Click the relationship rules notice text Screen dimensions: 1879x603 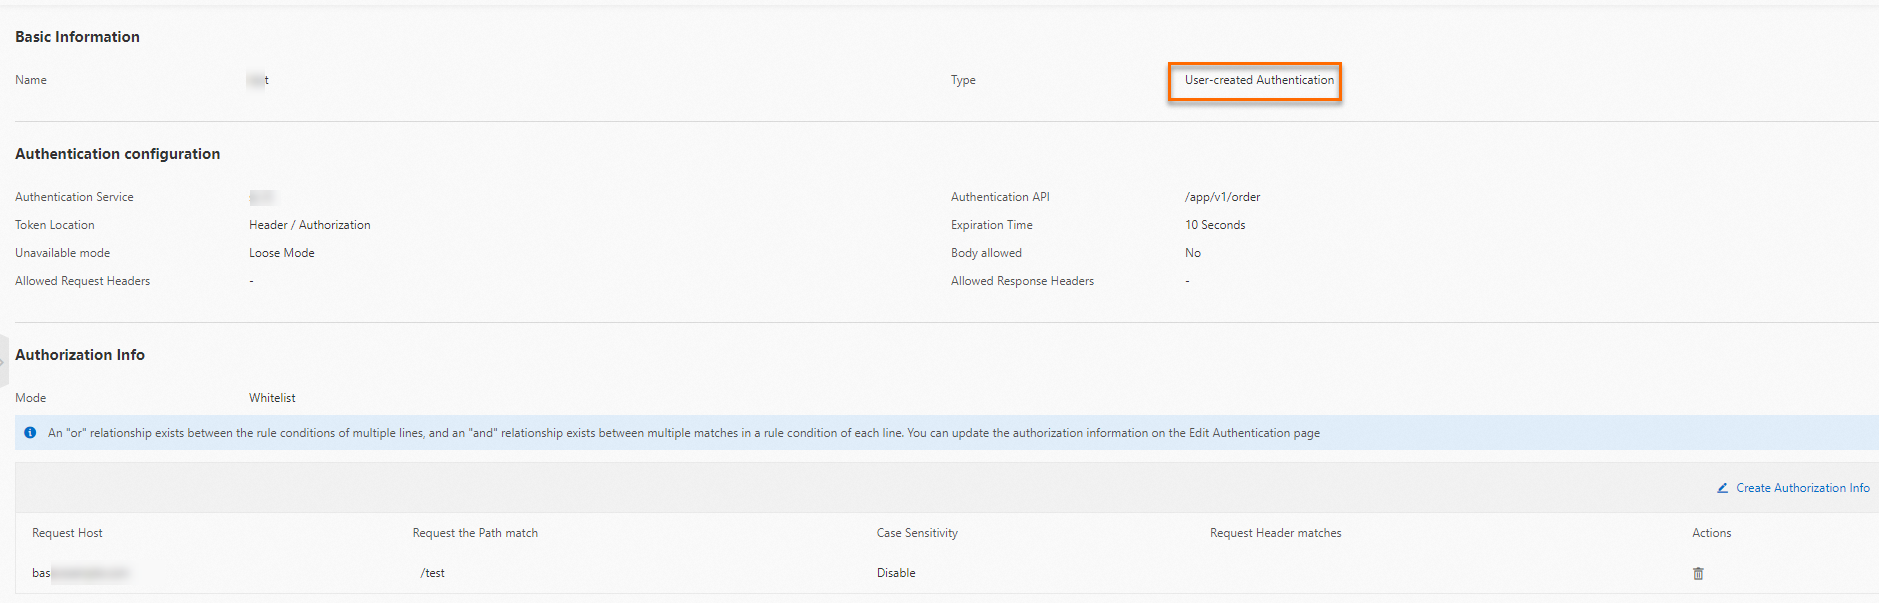pyautogui.click(x=684, y=433)
